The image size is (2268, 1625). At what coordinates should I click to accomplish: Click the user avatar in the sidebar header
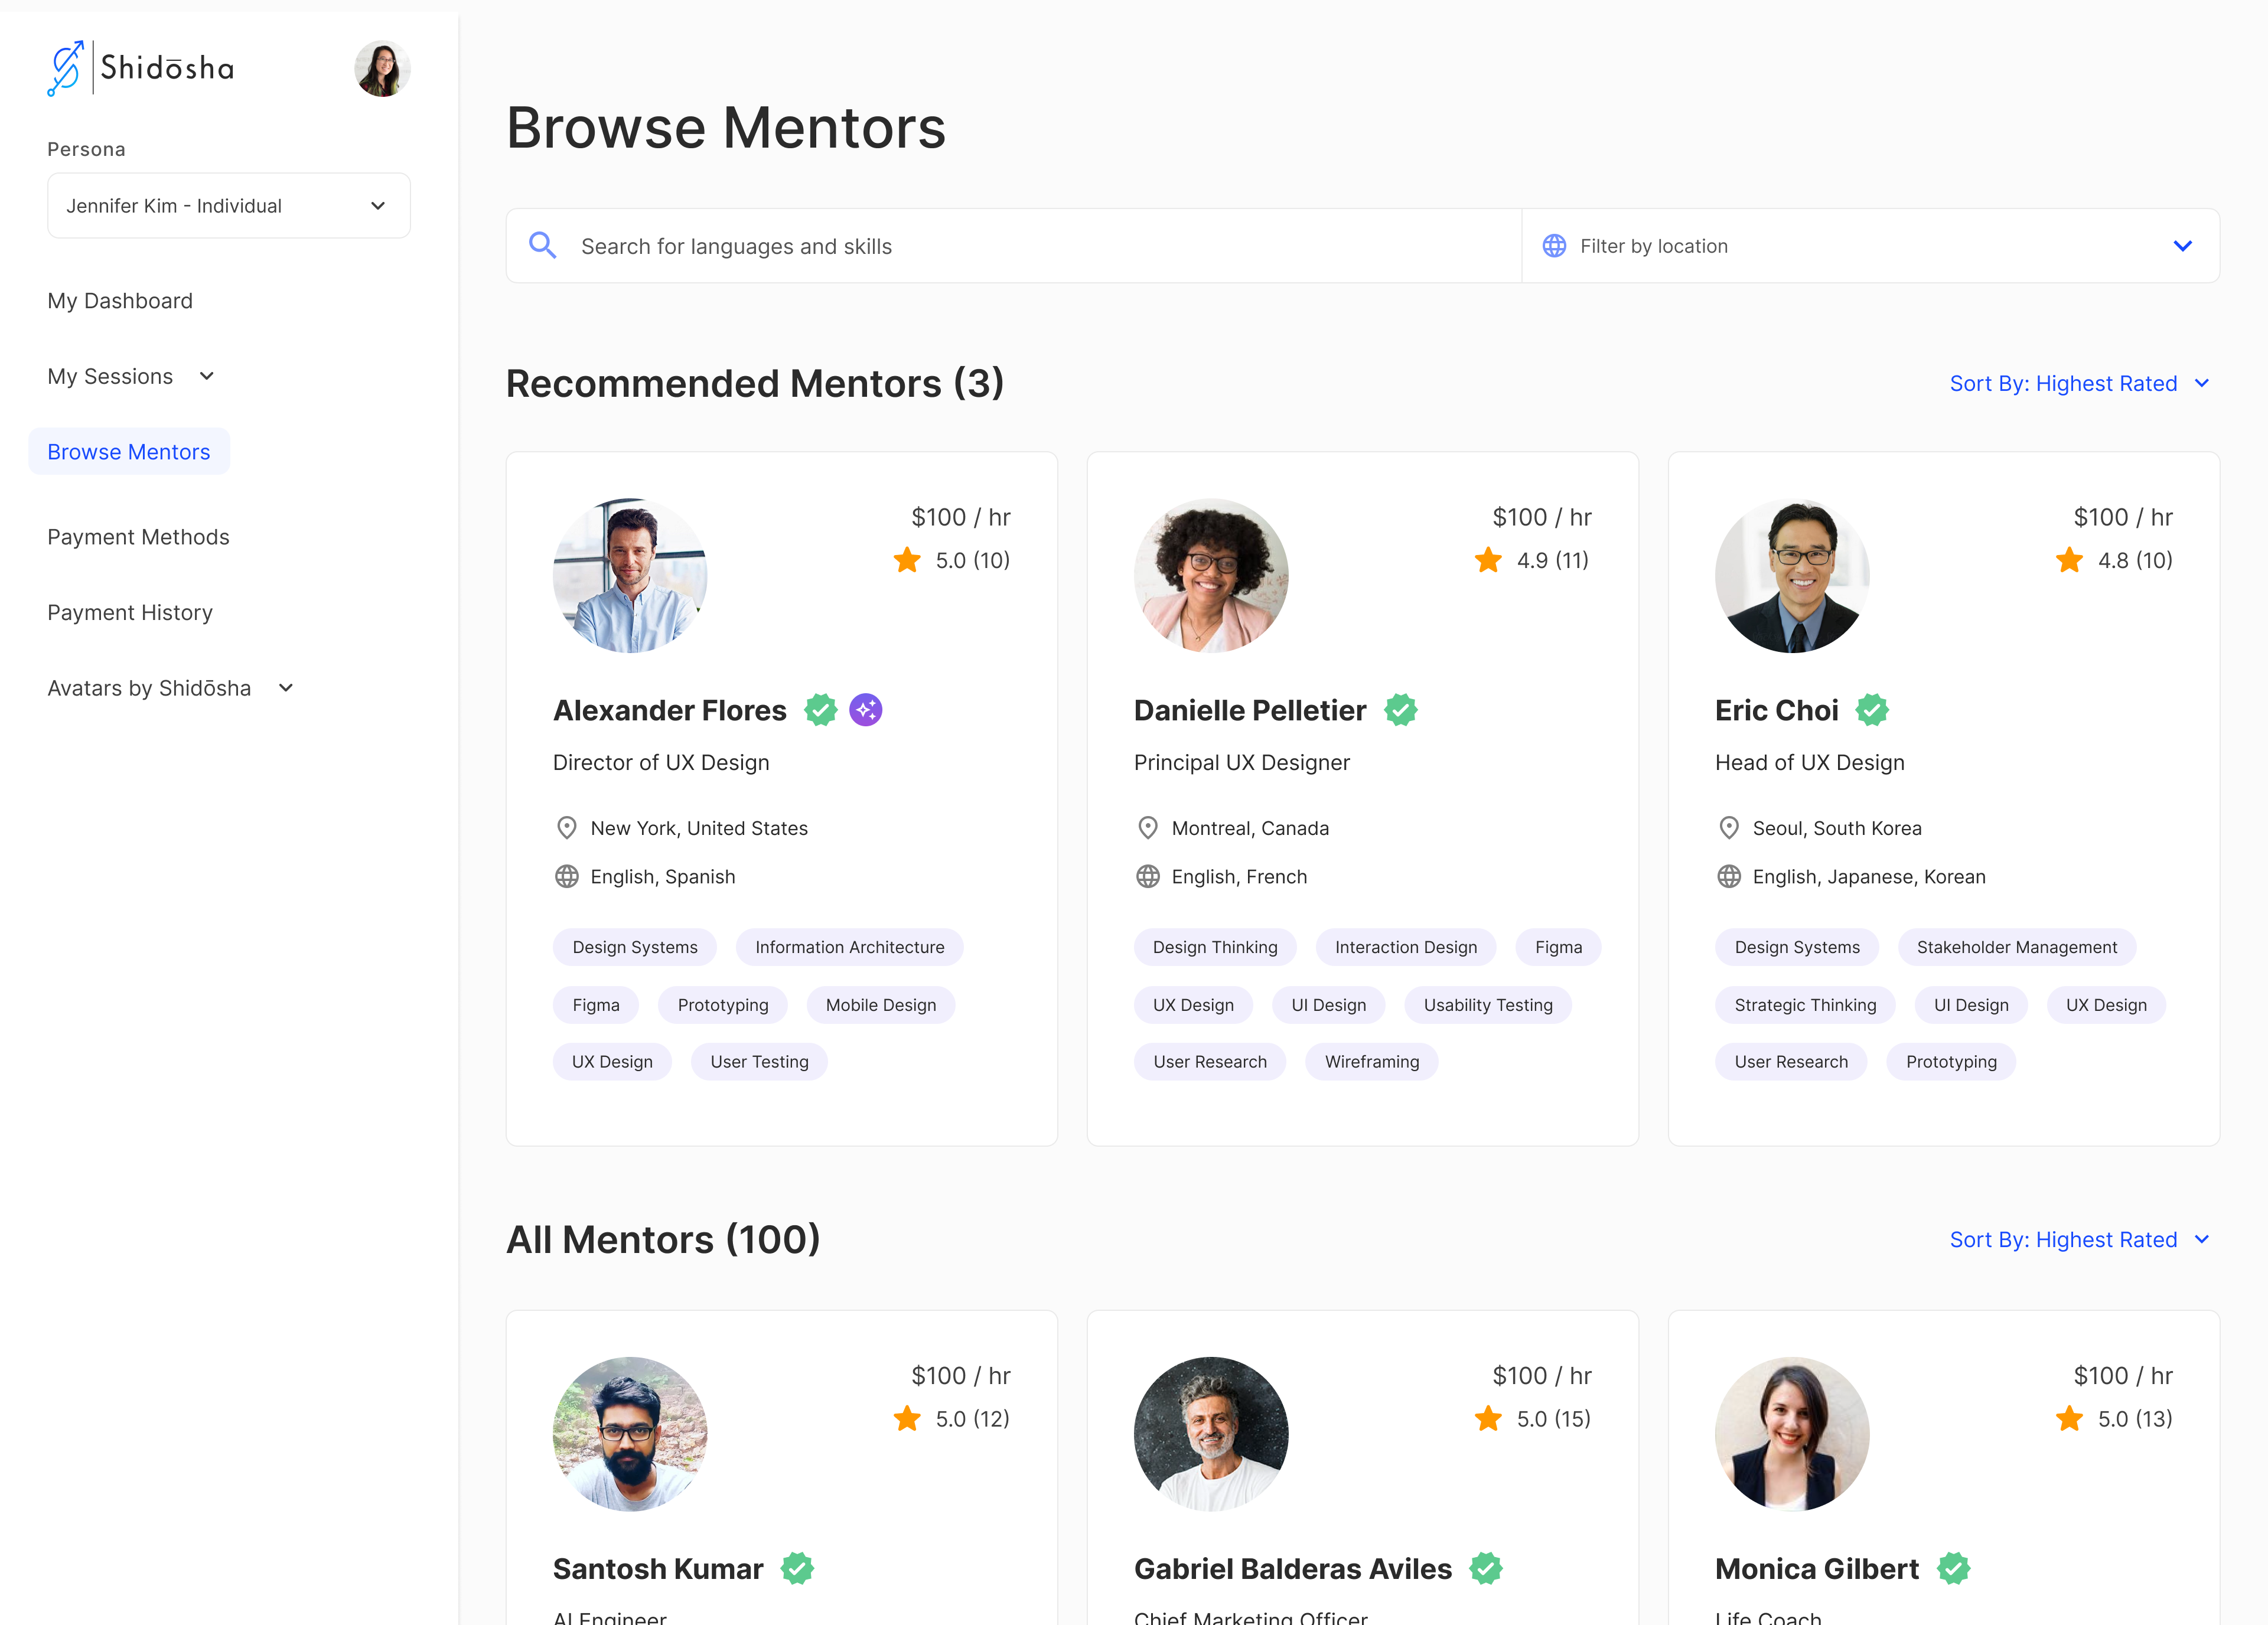click(382, 69)
